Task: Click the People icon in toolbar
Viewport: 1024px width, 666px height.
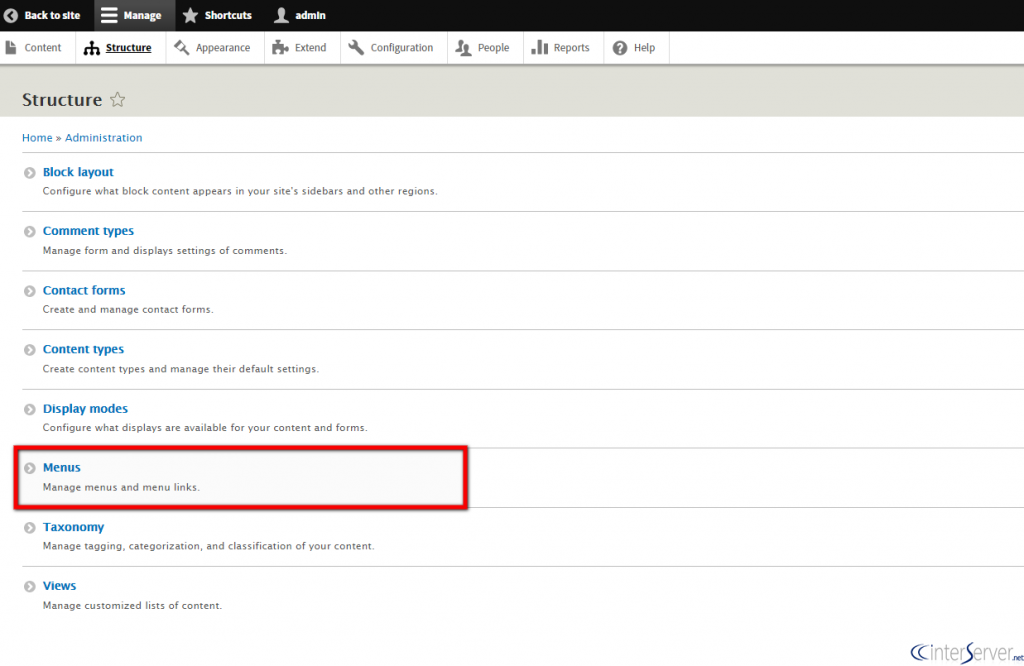Action: (463, 48)
